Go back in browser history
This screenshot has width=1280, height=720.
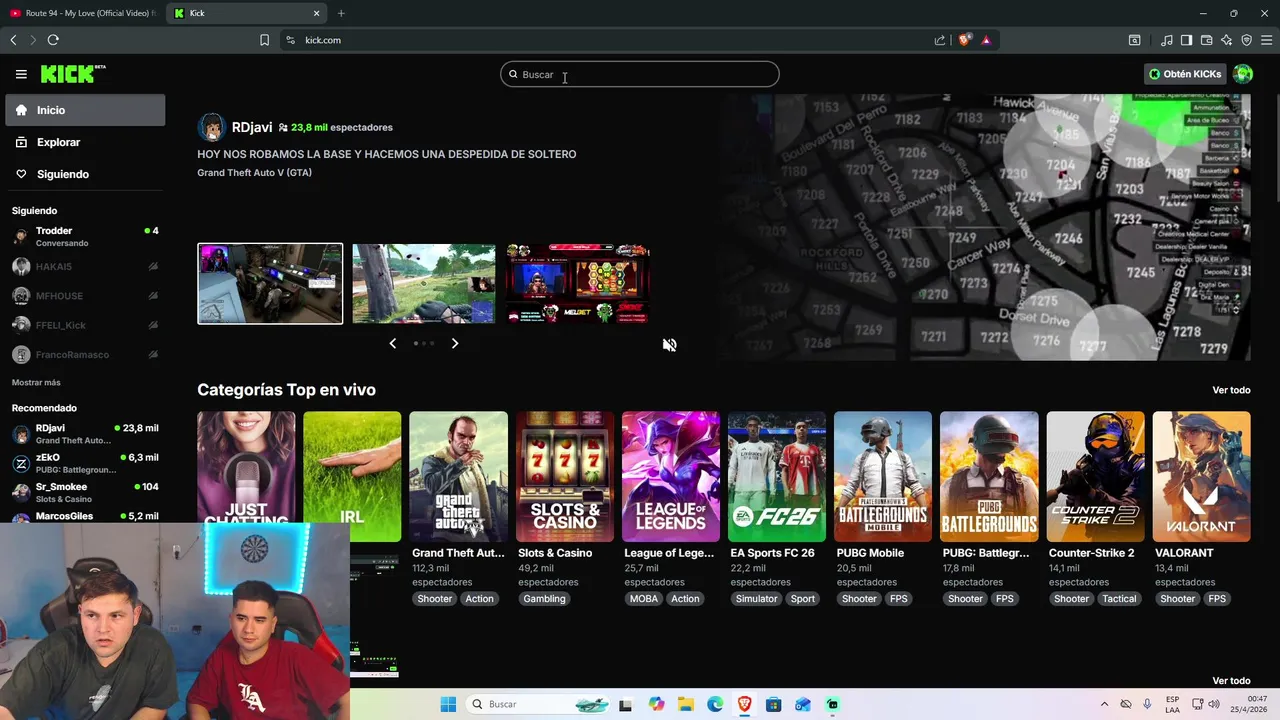tap(13, 40)
